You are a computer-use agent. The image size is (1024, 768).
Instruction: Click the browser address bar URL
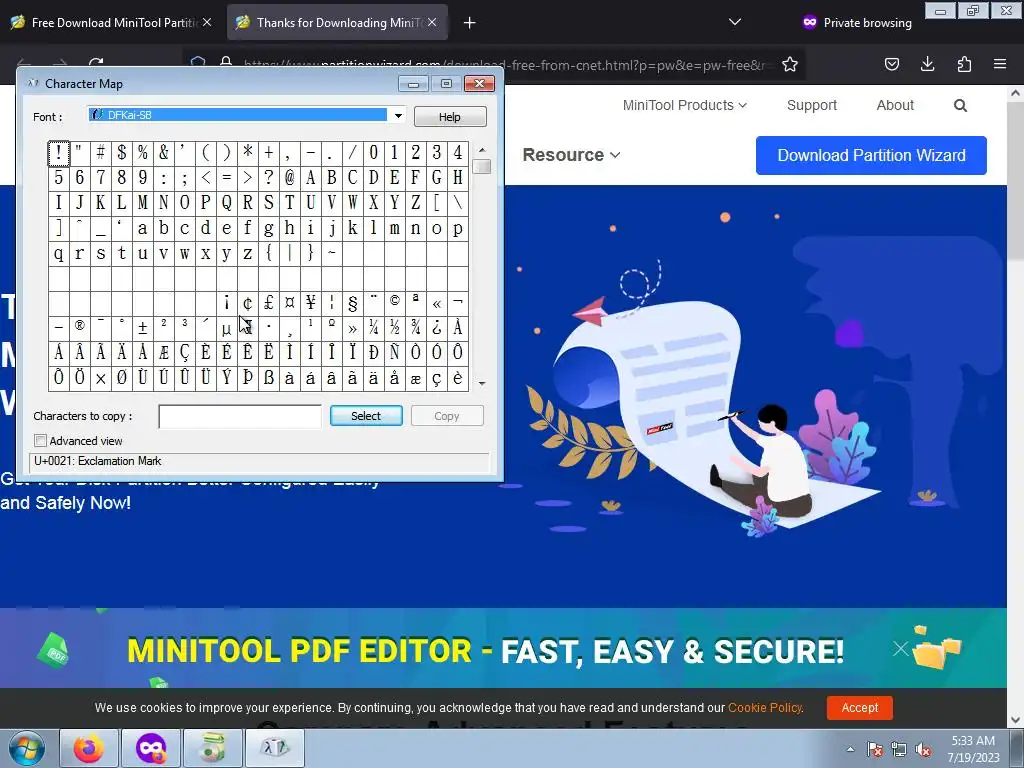(x=506, y=65)
